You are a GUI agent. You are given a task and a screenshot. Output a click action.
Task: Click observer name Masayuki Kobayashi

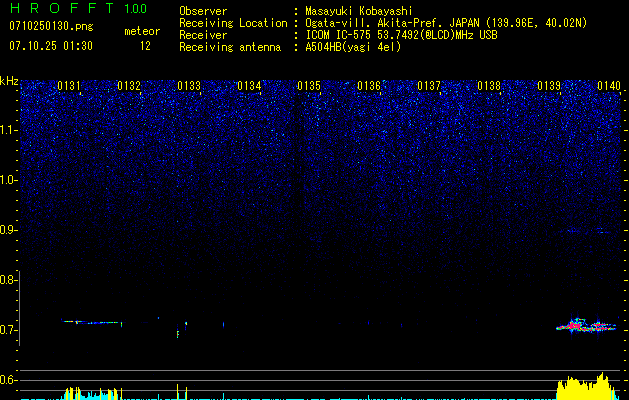[359, 11]
